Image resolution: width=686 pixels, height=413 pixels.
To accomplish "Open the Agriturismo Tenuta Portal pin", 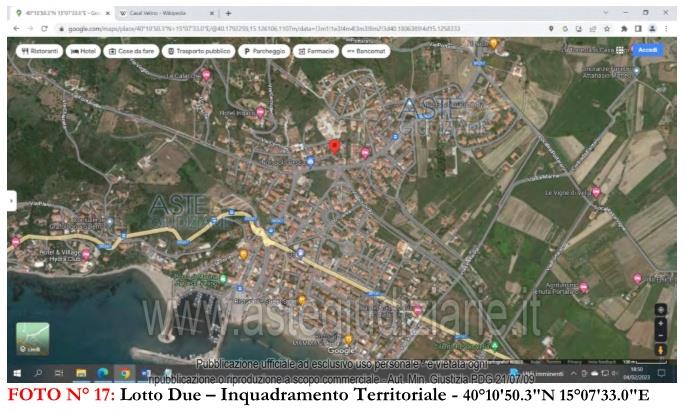I will tap(583, 287).
